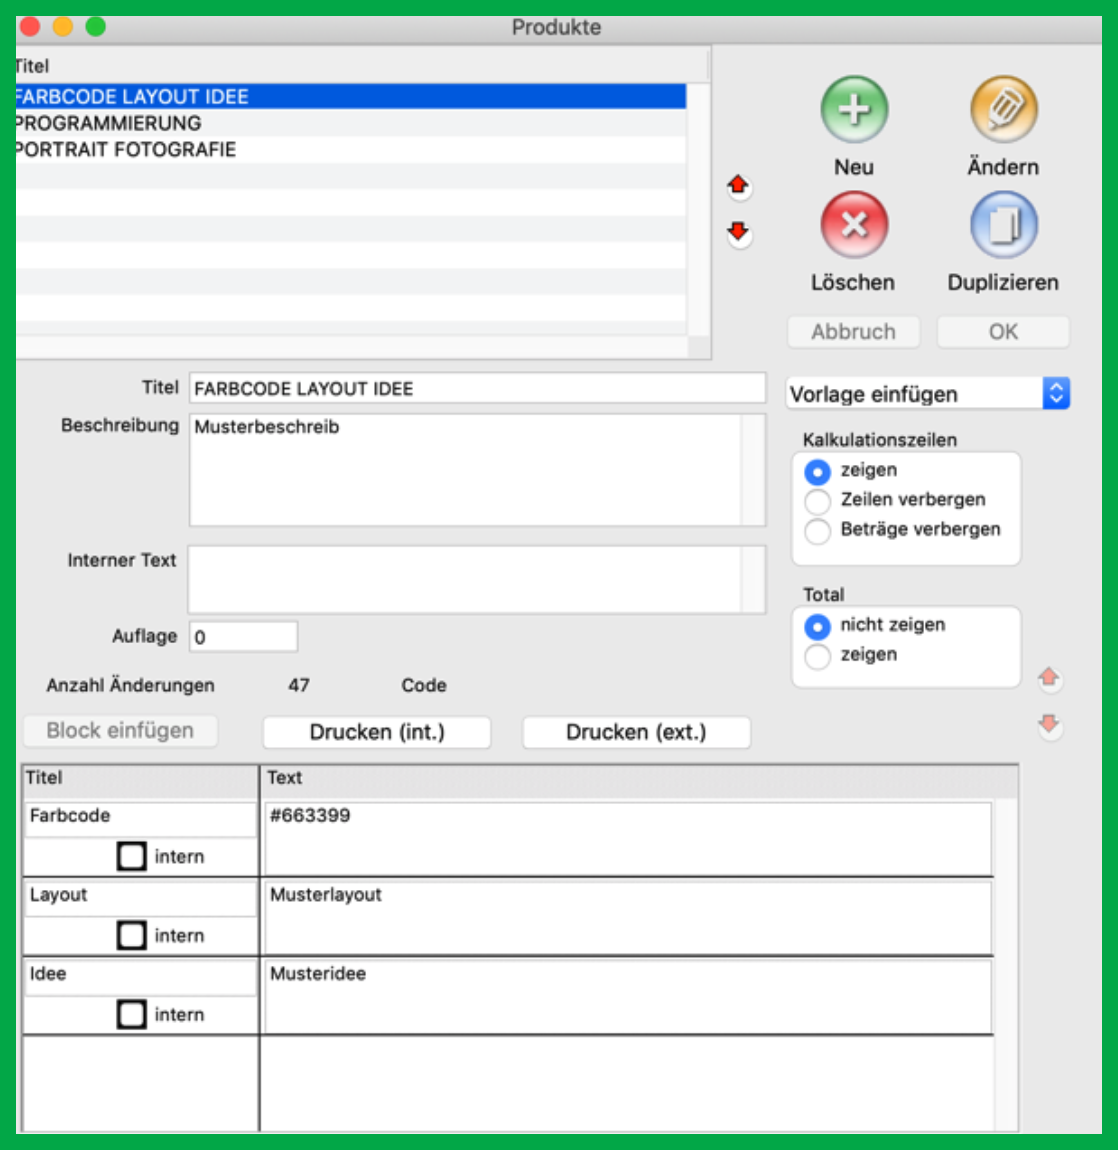The image size is (1120, 1151).
Task: Open the Vorlage einfügen dropdown
Action: (x=928, y=394)
